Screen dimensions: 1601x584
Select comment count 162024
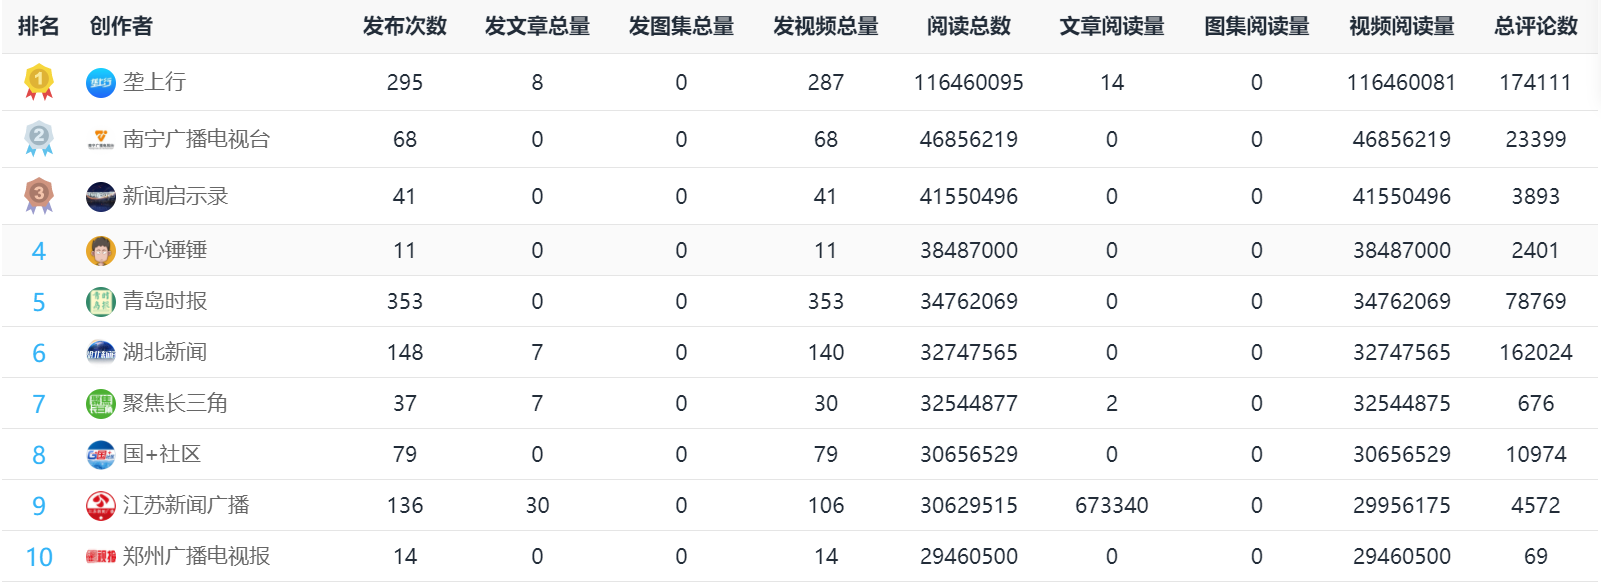point(1536,352)
